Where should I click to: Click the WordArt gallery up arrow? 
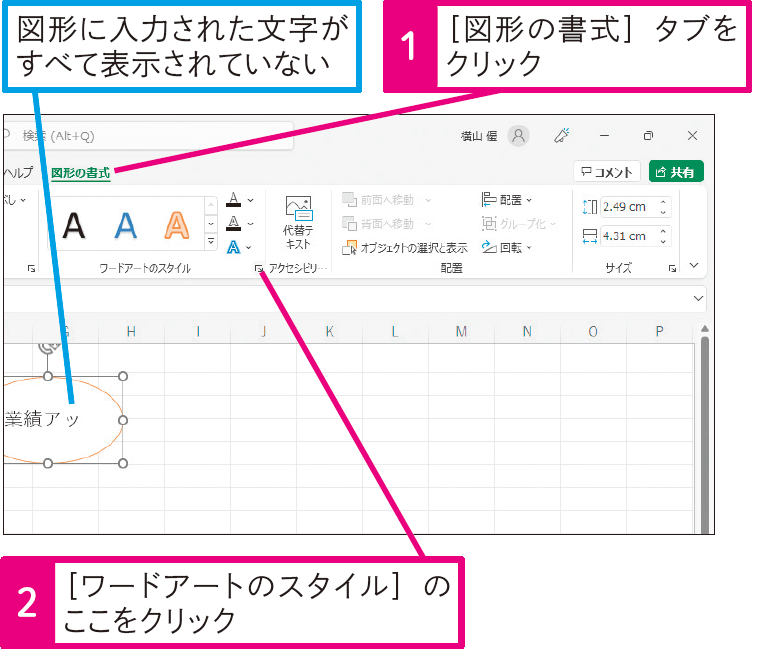(x=211, y=205)
